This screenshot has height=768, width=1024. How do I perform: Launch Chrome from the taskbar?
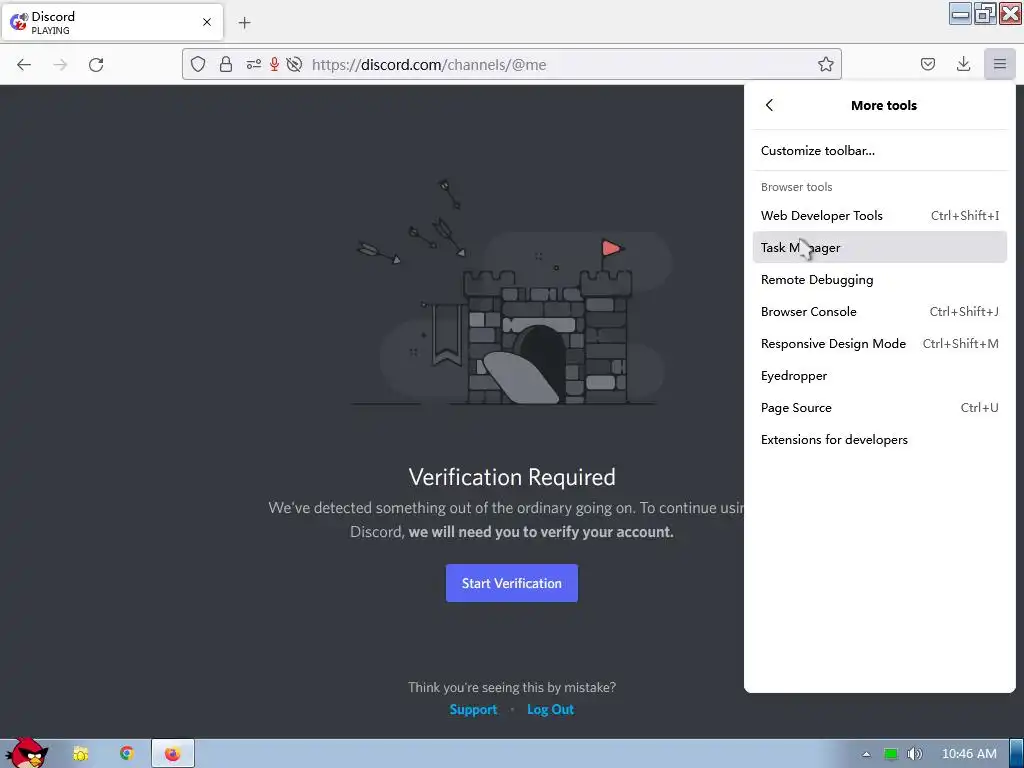127,754
